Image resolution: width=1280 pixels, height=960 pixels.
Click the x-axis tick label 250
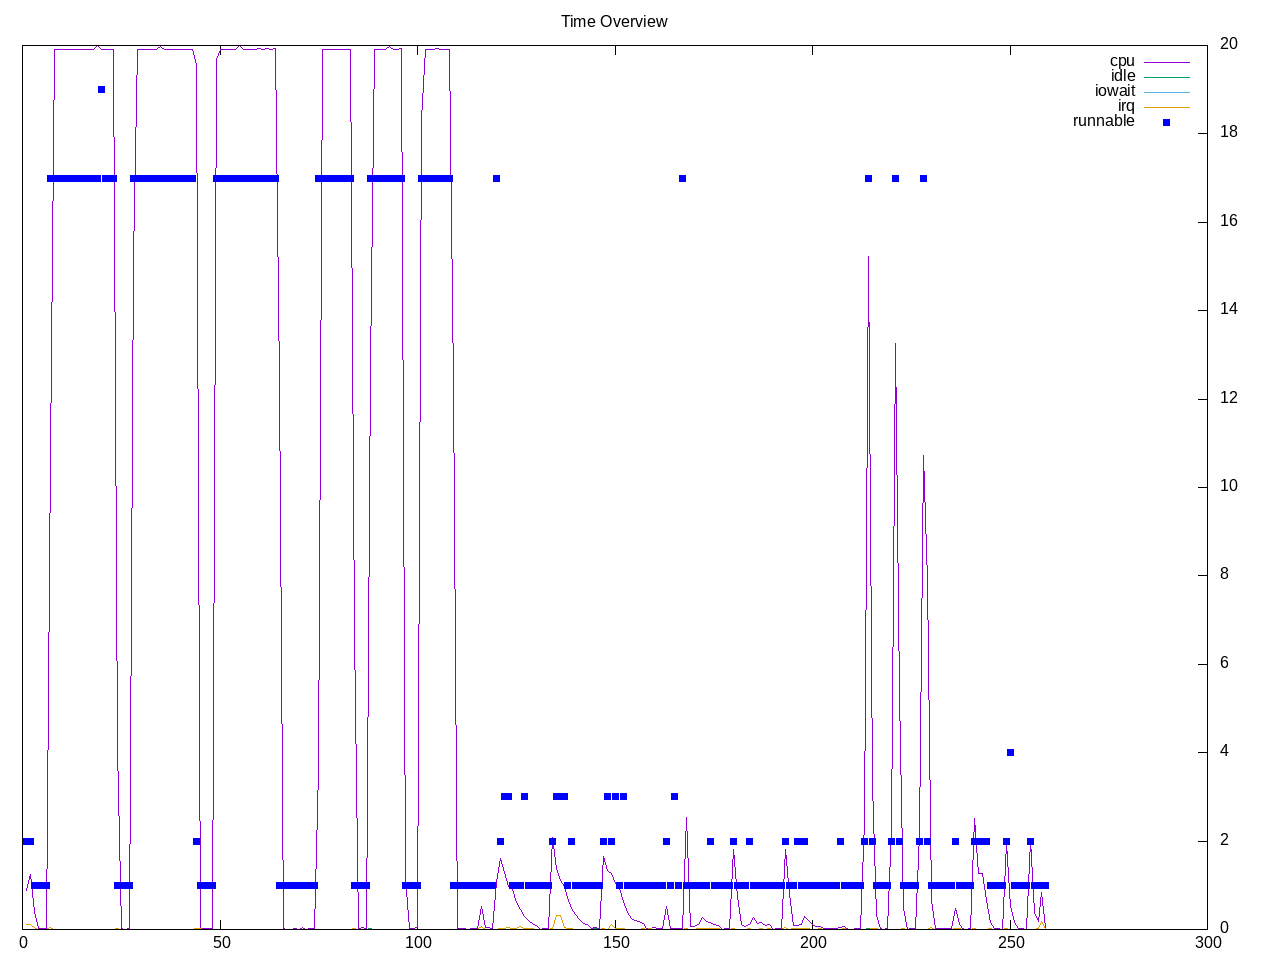1010,943
